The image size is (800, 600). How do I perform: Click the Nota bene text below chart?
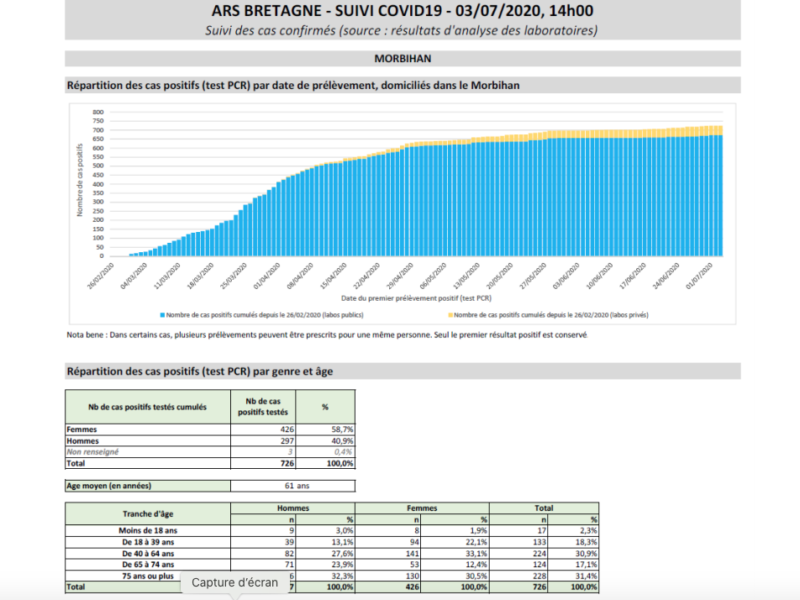[327, 335]
